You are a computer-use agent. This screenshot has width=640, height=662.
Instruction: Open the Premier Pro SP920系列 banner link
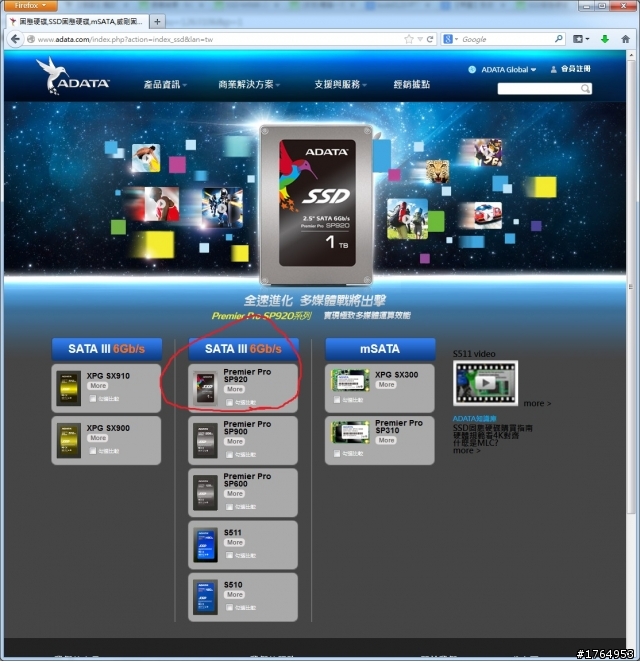[x=262, y=316]
